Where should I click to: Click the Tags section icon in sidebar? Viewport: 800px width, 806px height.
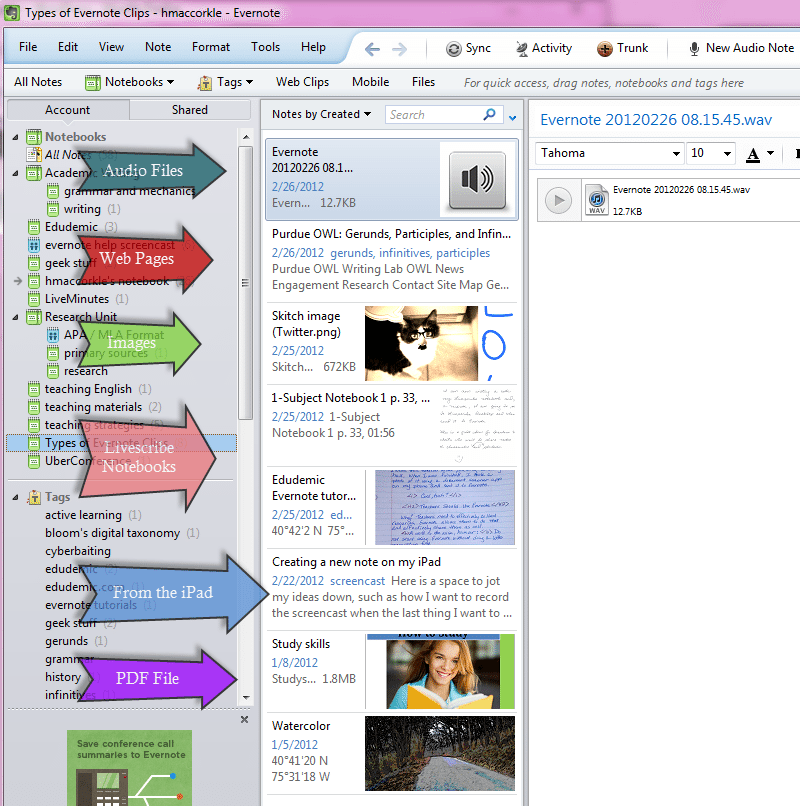[34, 497]
